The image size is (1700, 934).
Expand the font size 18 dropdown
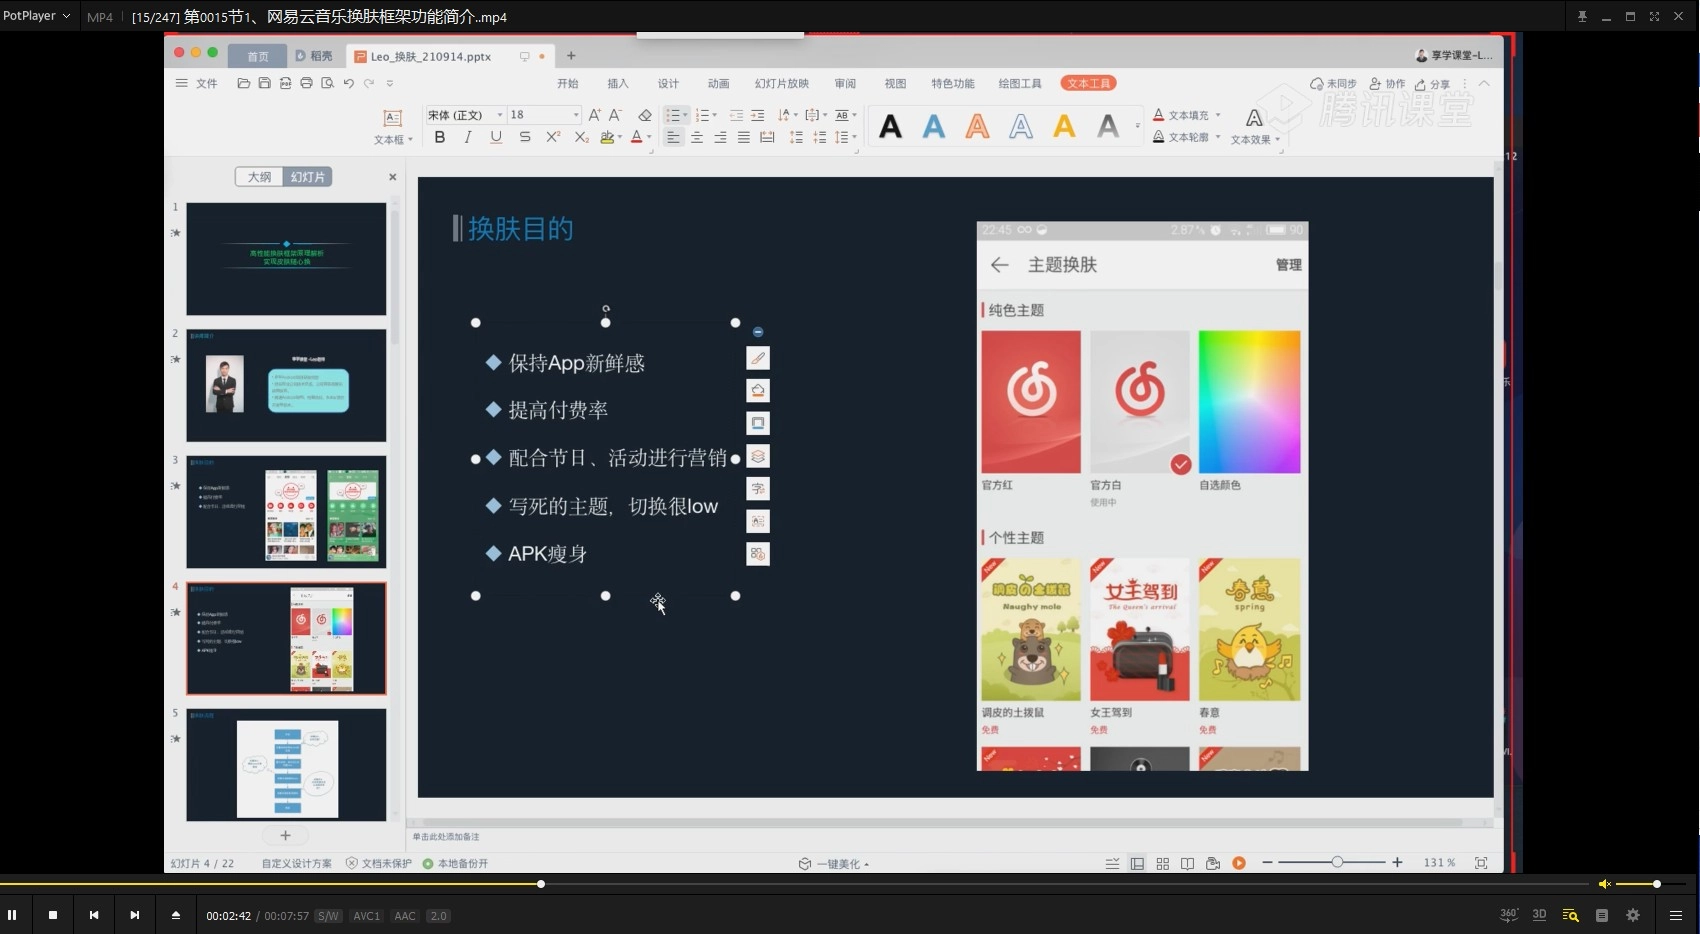576,115
